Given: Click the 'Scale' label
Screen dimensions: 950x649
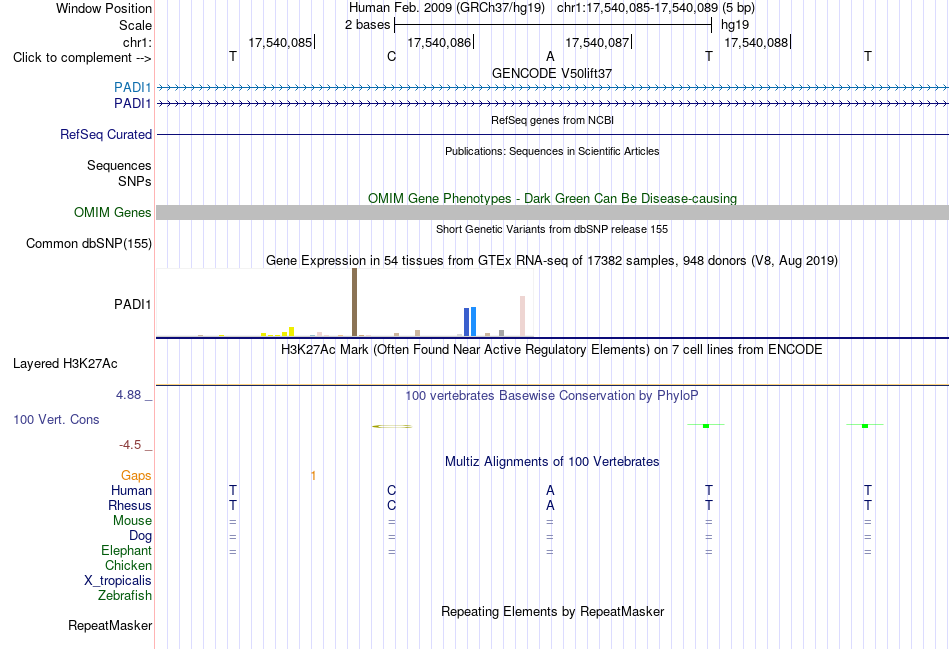Looking at the screenshot, I should [x=135, y=25].
